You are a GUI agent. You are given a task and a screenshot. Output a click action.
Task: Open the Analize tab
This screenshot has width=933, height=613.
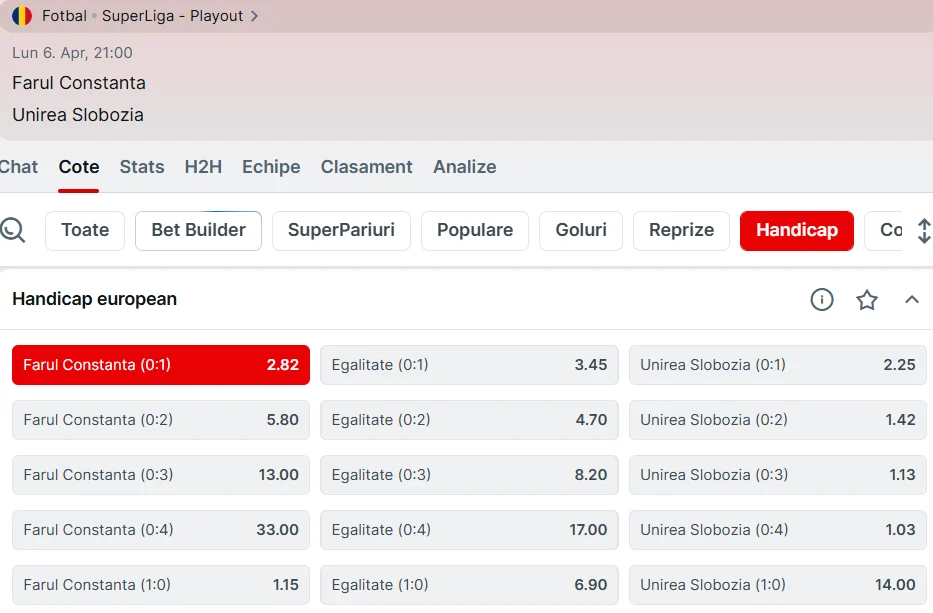pos(464,167)
